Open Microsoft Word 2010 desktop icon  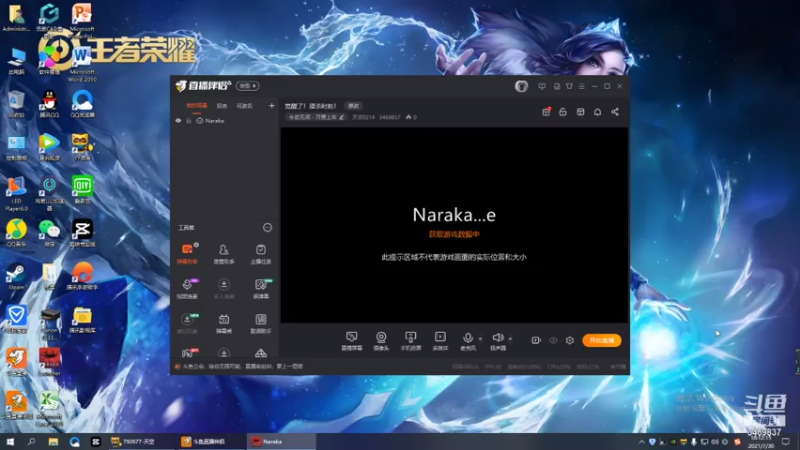point(82,63)
